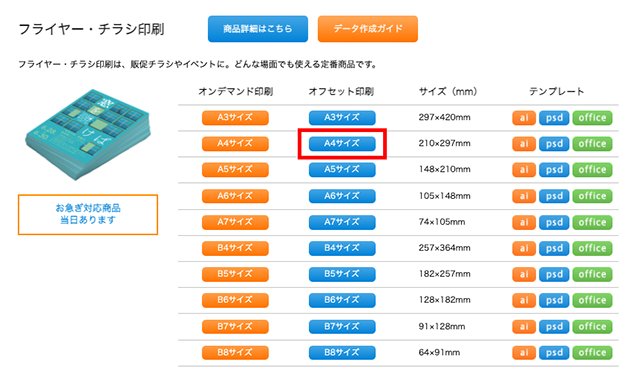640x385 pixels.
Task: Download the psd template for B6
Action: [554, 300]
